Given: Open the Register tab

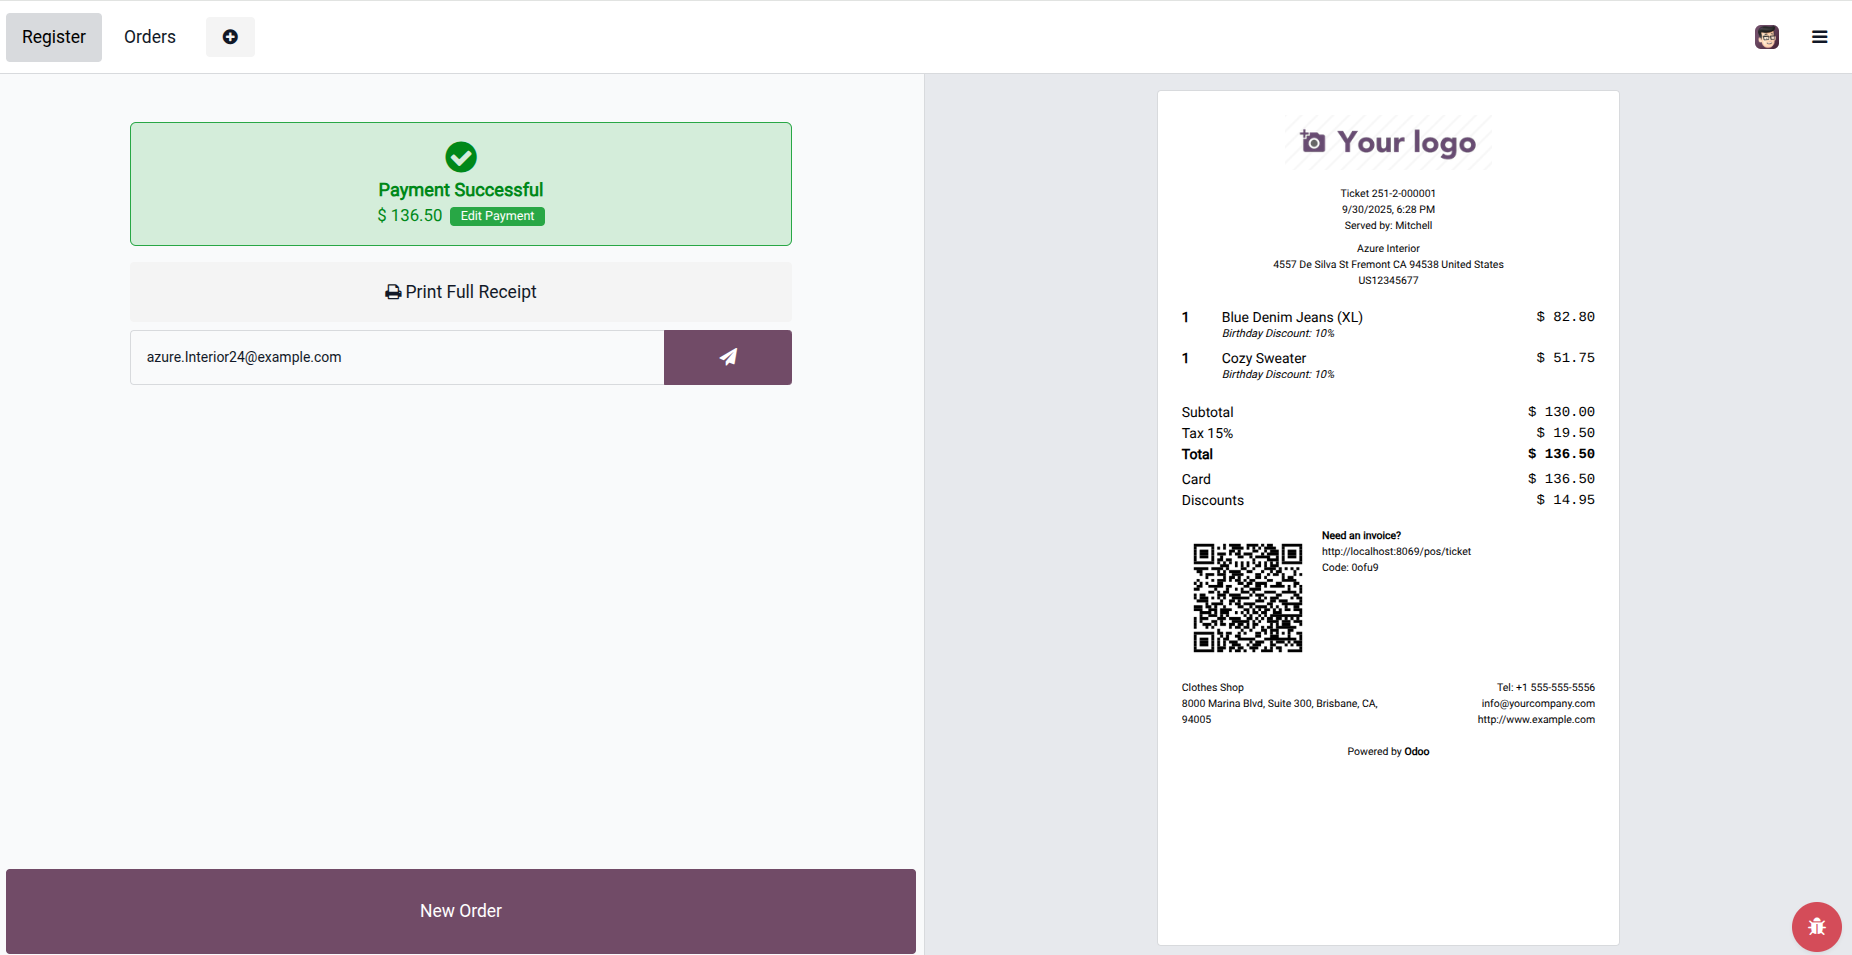Looking at the screenshot, I should (x=54, y=37).
